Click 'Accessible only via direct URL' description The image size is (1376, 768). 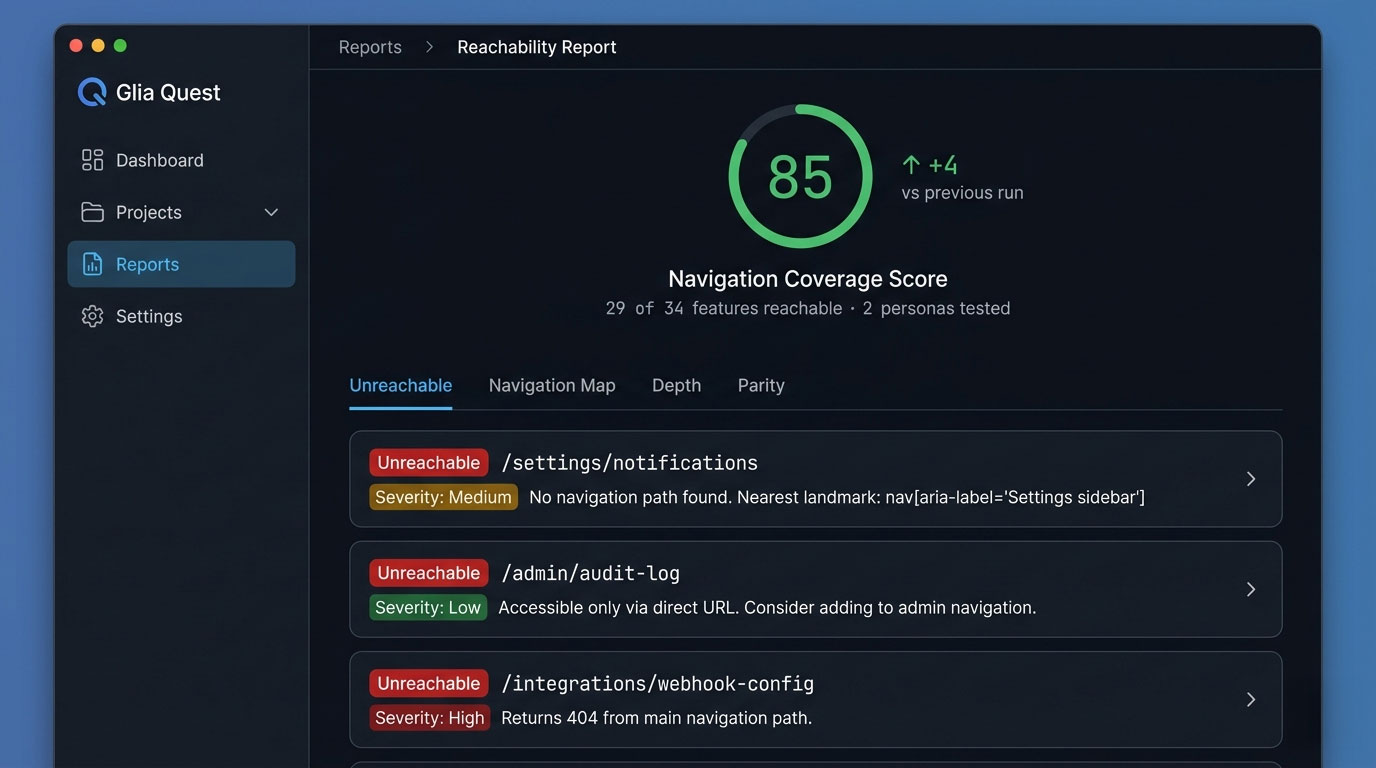pyautogui.click(x=767, y=607)
